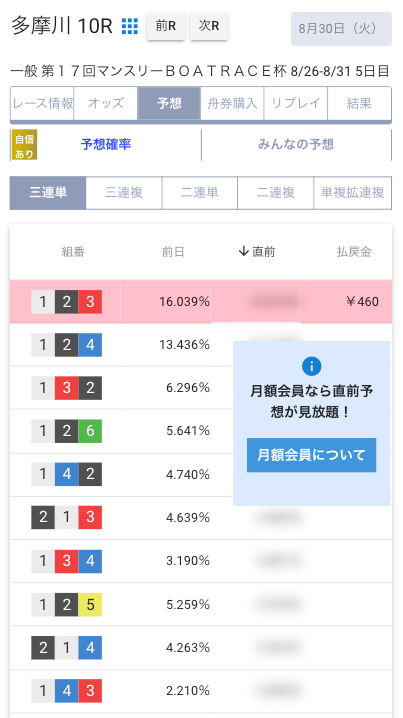Select the 三連複 bet type

tap(124, 193)
